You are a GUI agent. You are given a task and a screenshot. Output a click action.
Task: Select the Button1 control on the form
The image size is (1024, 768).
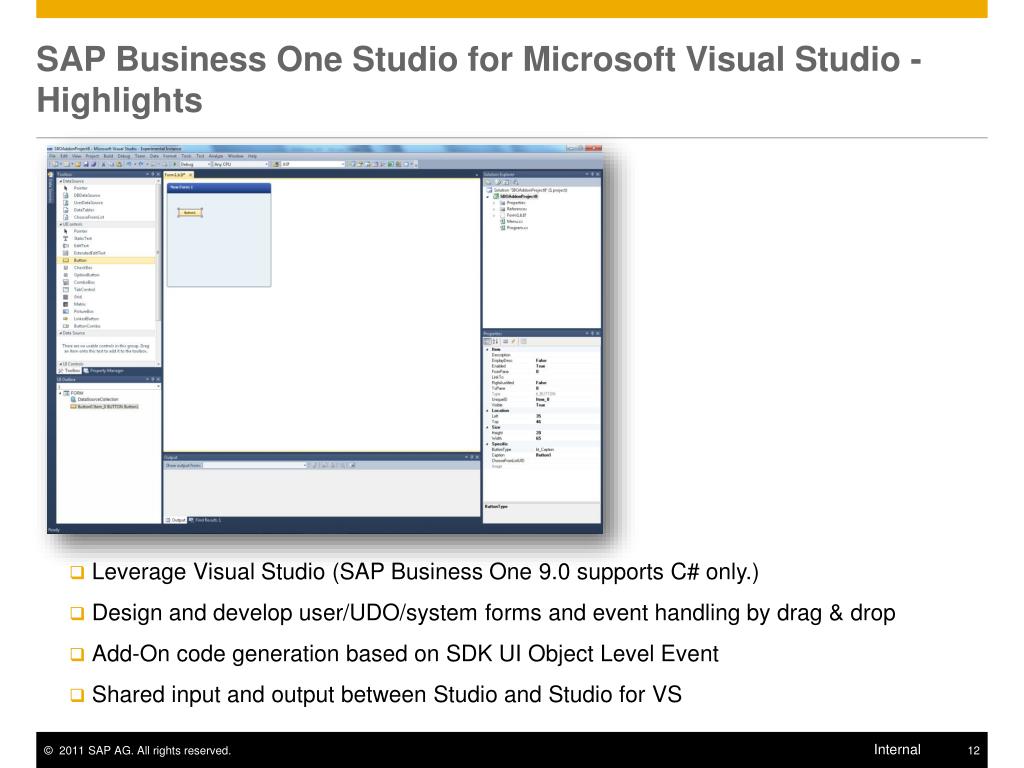[x=190, y=212]
